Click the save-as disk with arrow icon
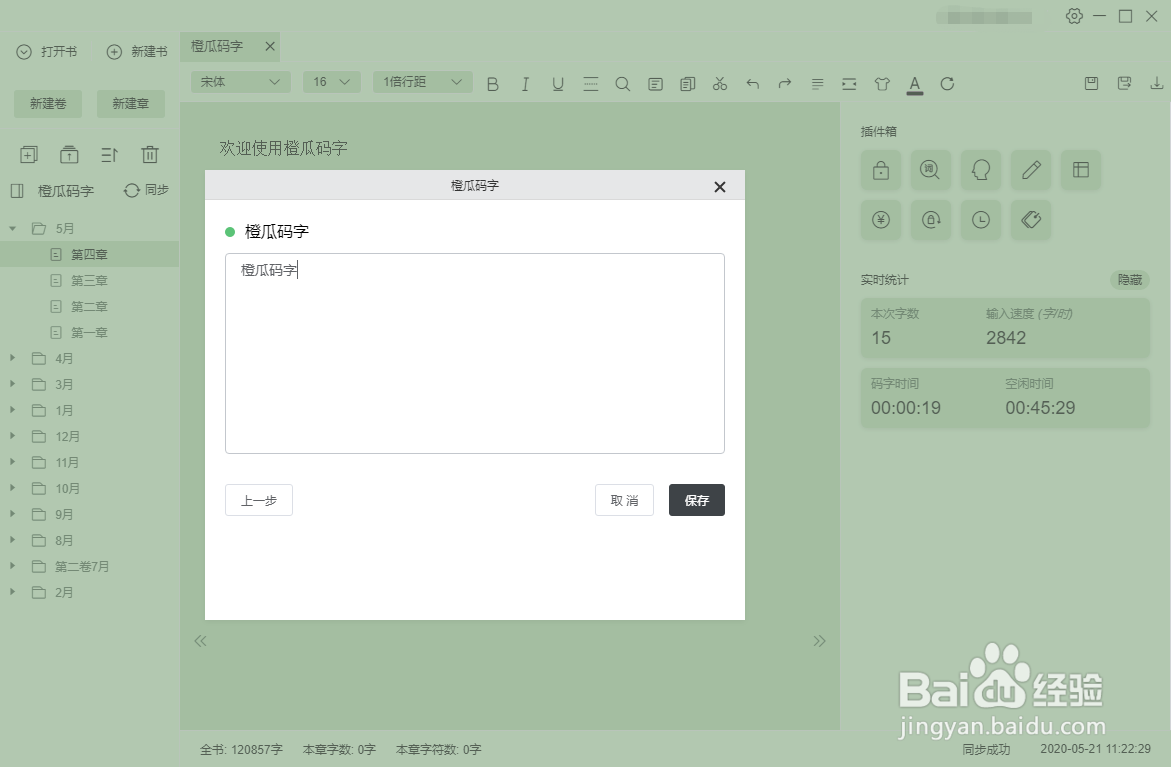This screenshot has width=1171, height=767. 1124,84
